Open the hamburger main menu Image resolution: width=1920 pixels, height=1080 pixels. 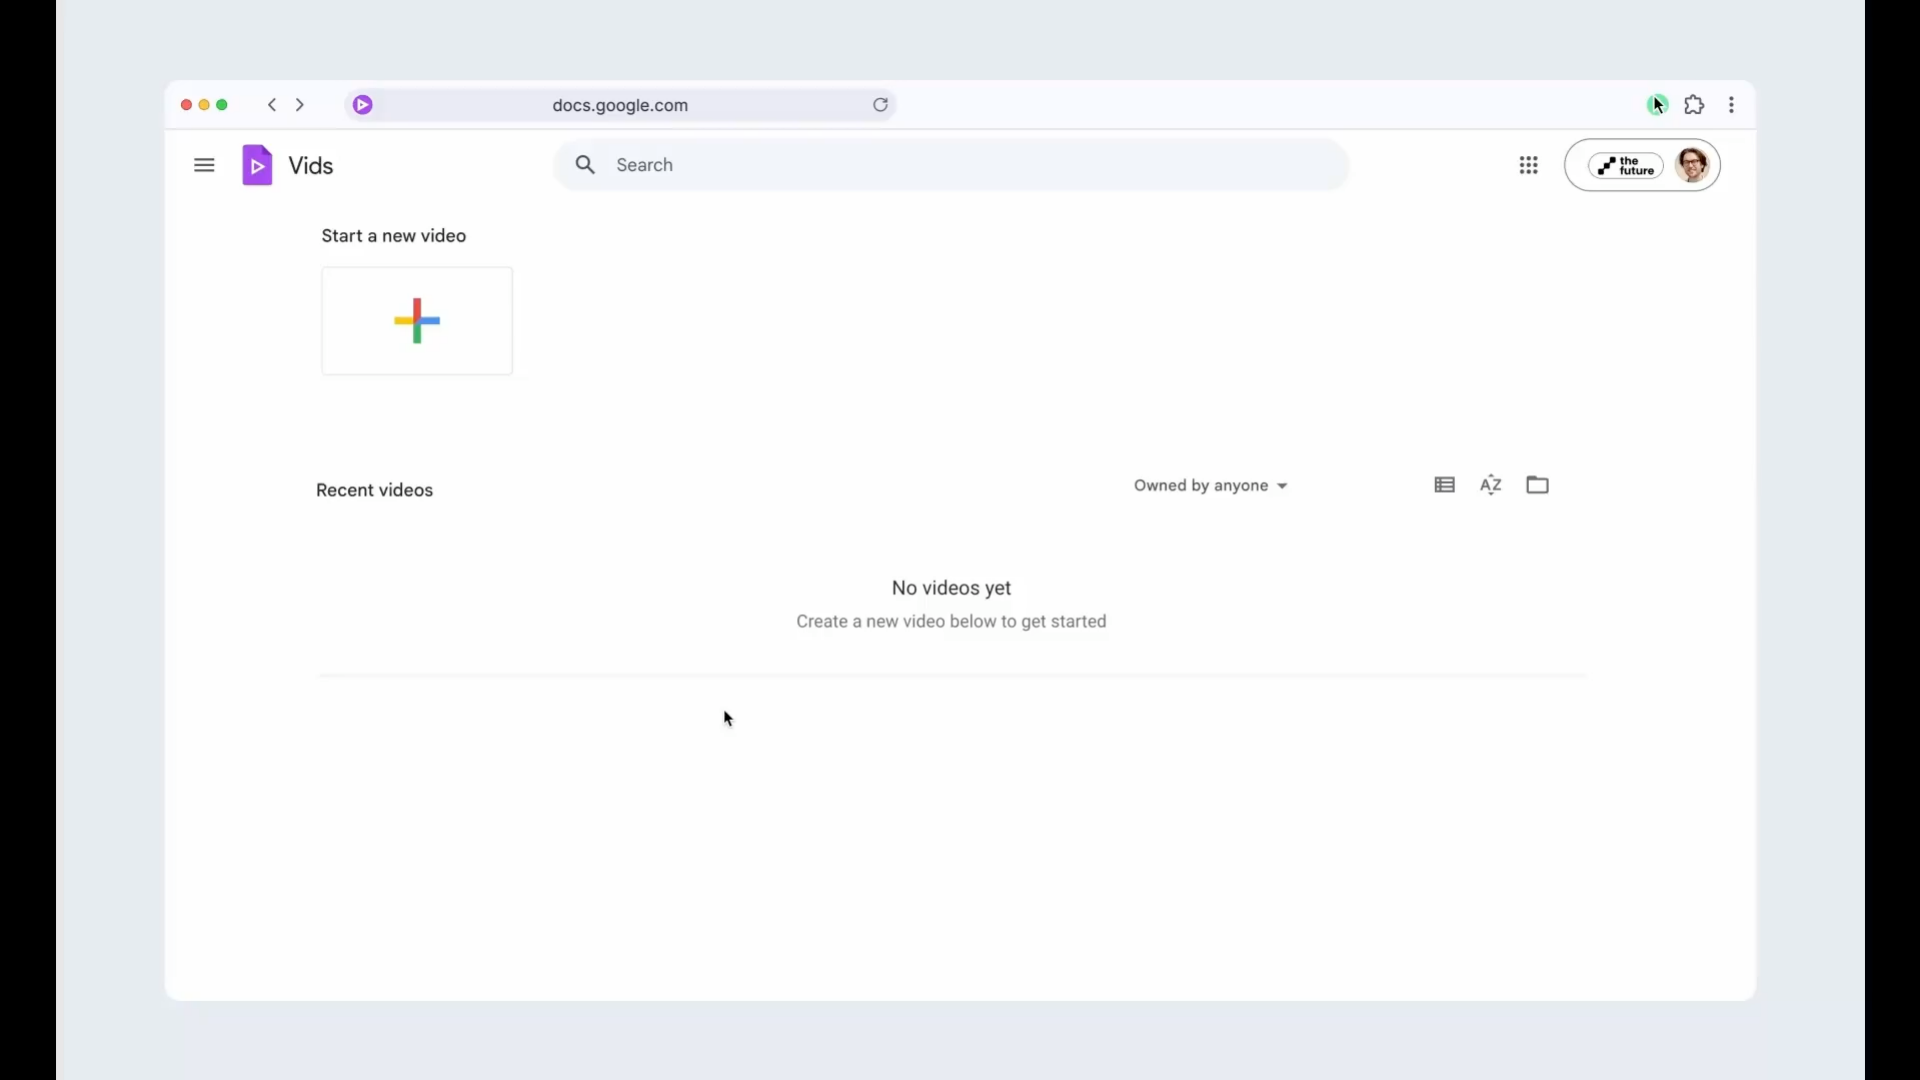tap(204, 165)
